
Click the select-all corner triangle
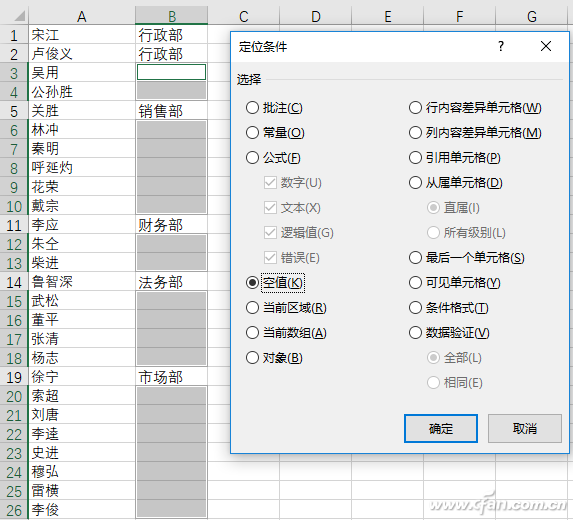coord(19,16)
